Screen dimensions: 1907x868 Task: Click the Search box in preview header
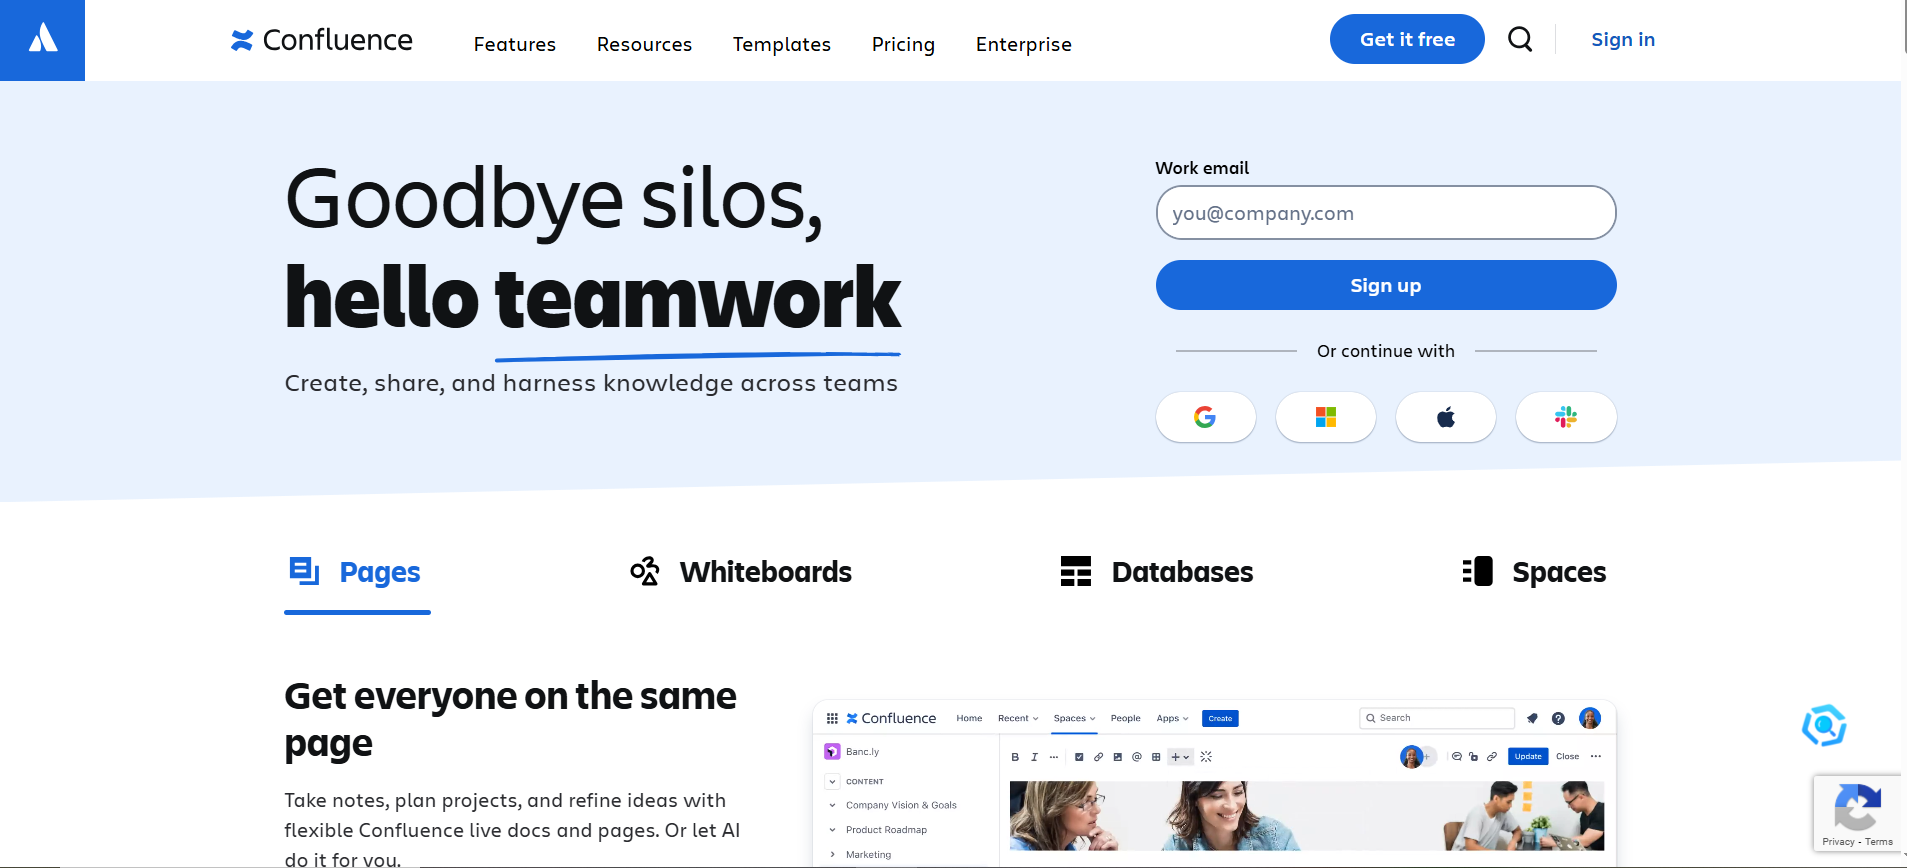click(1437, 718)
